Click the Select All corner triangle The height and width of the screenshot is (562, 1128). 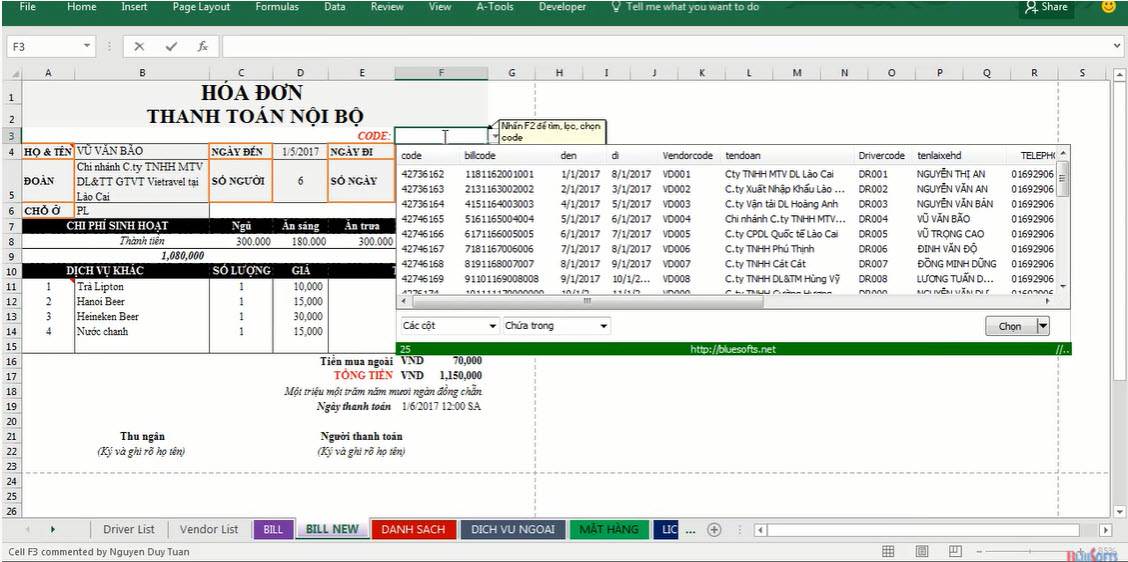click(12, 73)
